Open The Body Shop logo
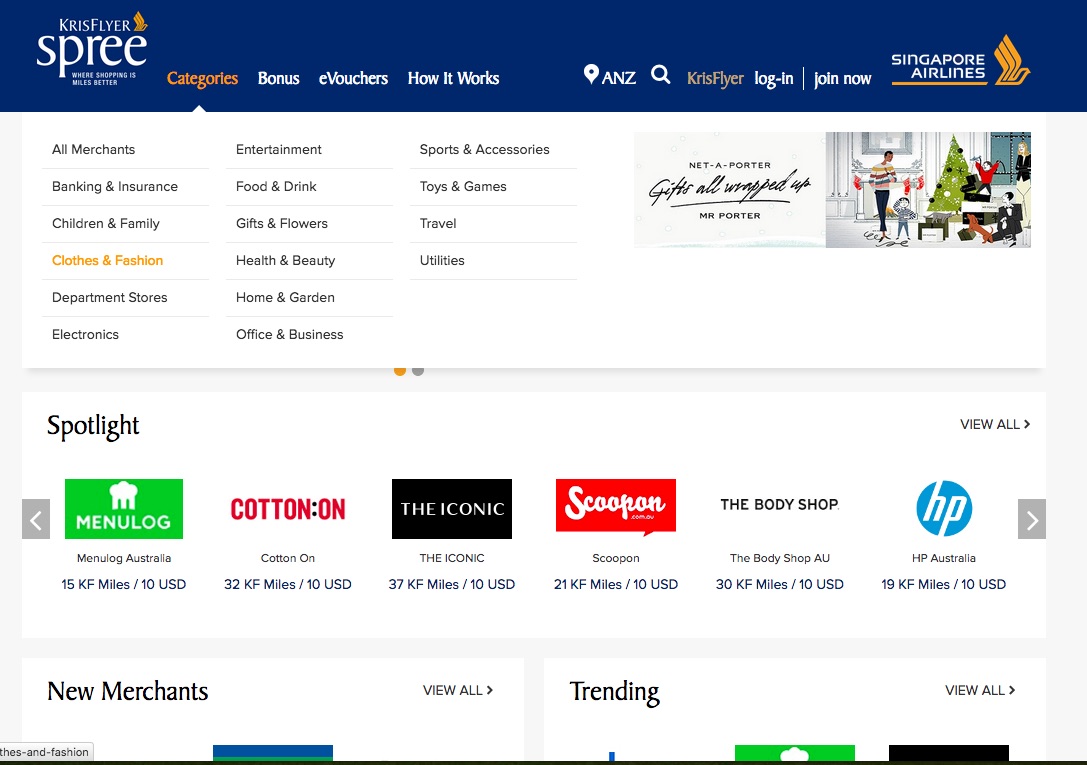 point(780,504)
